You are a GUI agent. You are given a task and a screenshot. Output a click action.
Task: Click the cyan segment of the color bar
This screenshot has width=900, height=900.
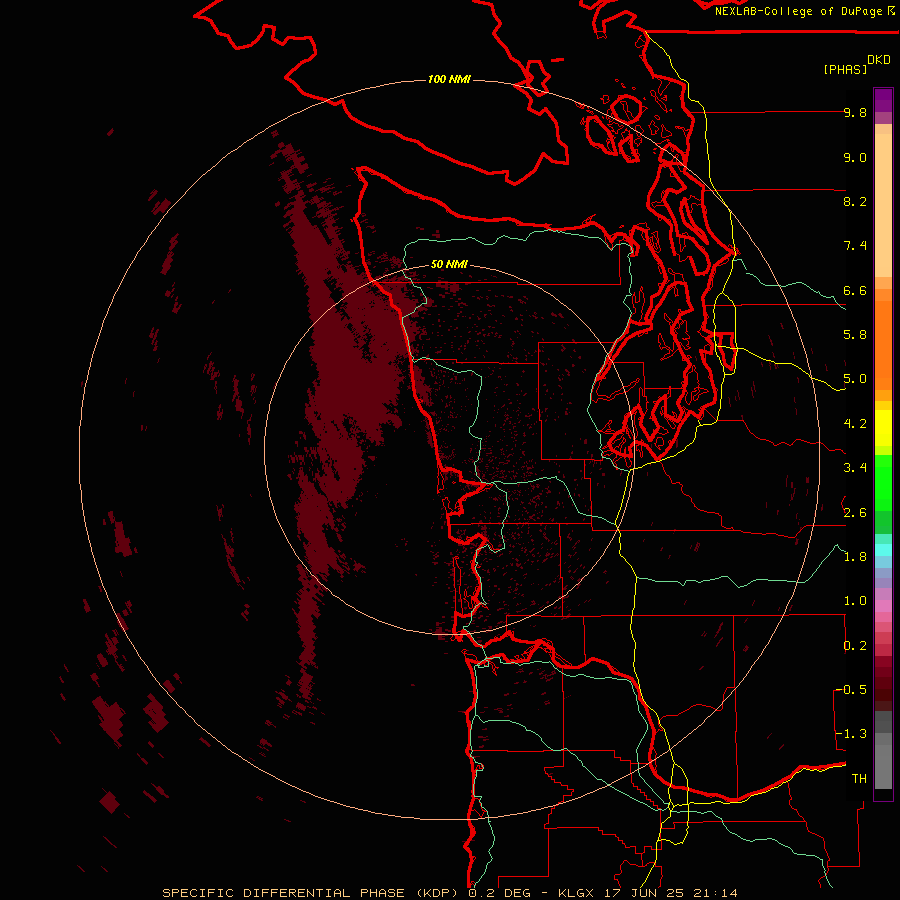tap(883, 550)
